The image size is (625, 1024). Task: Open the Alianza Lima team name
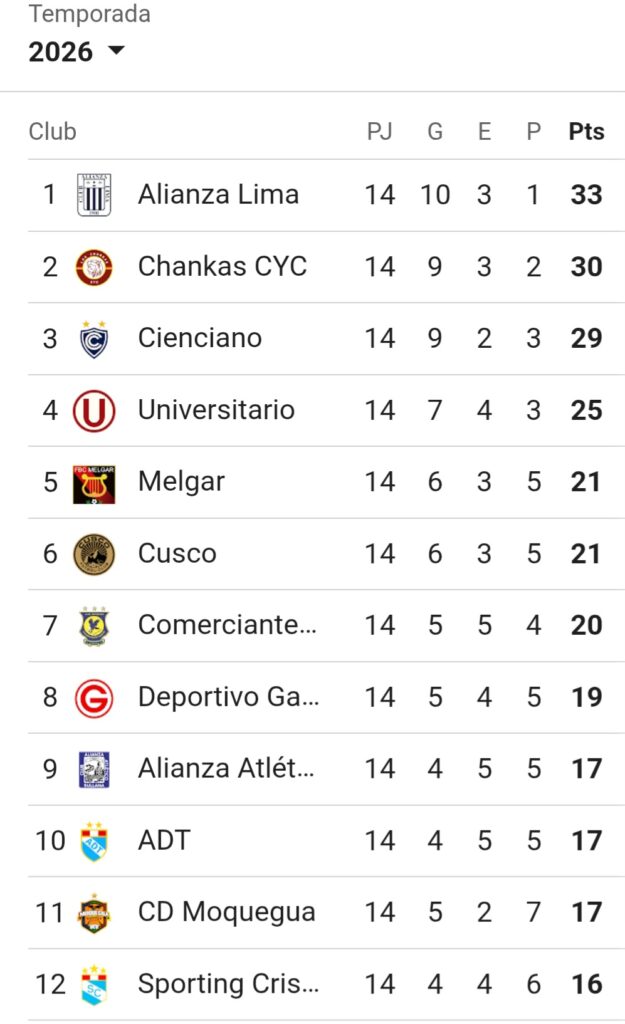[x=218, y=195]
